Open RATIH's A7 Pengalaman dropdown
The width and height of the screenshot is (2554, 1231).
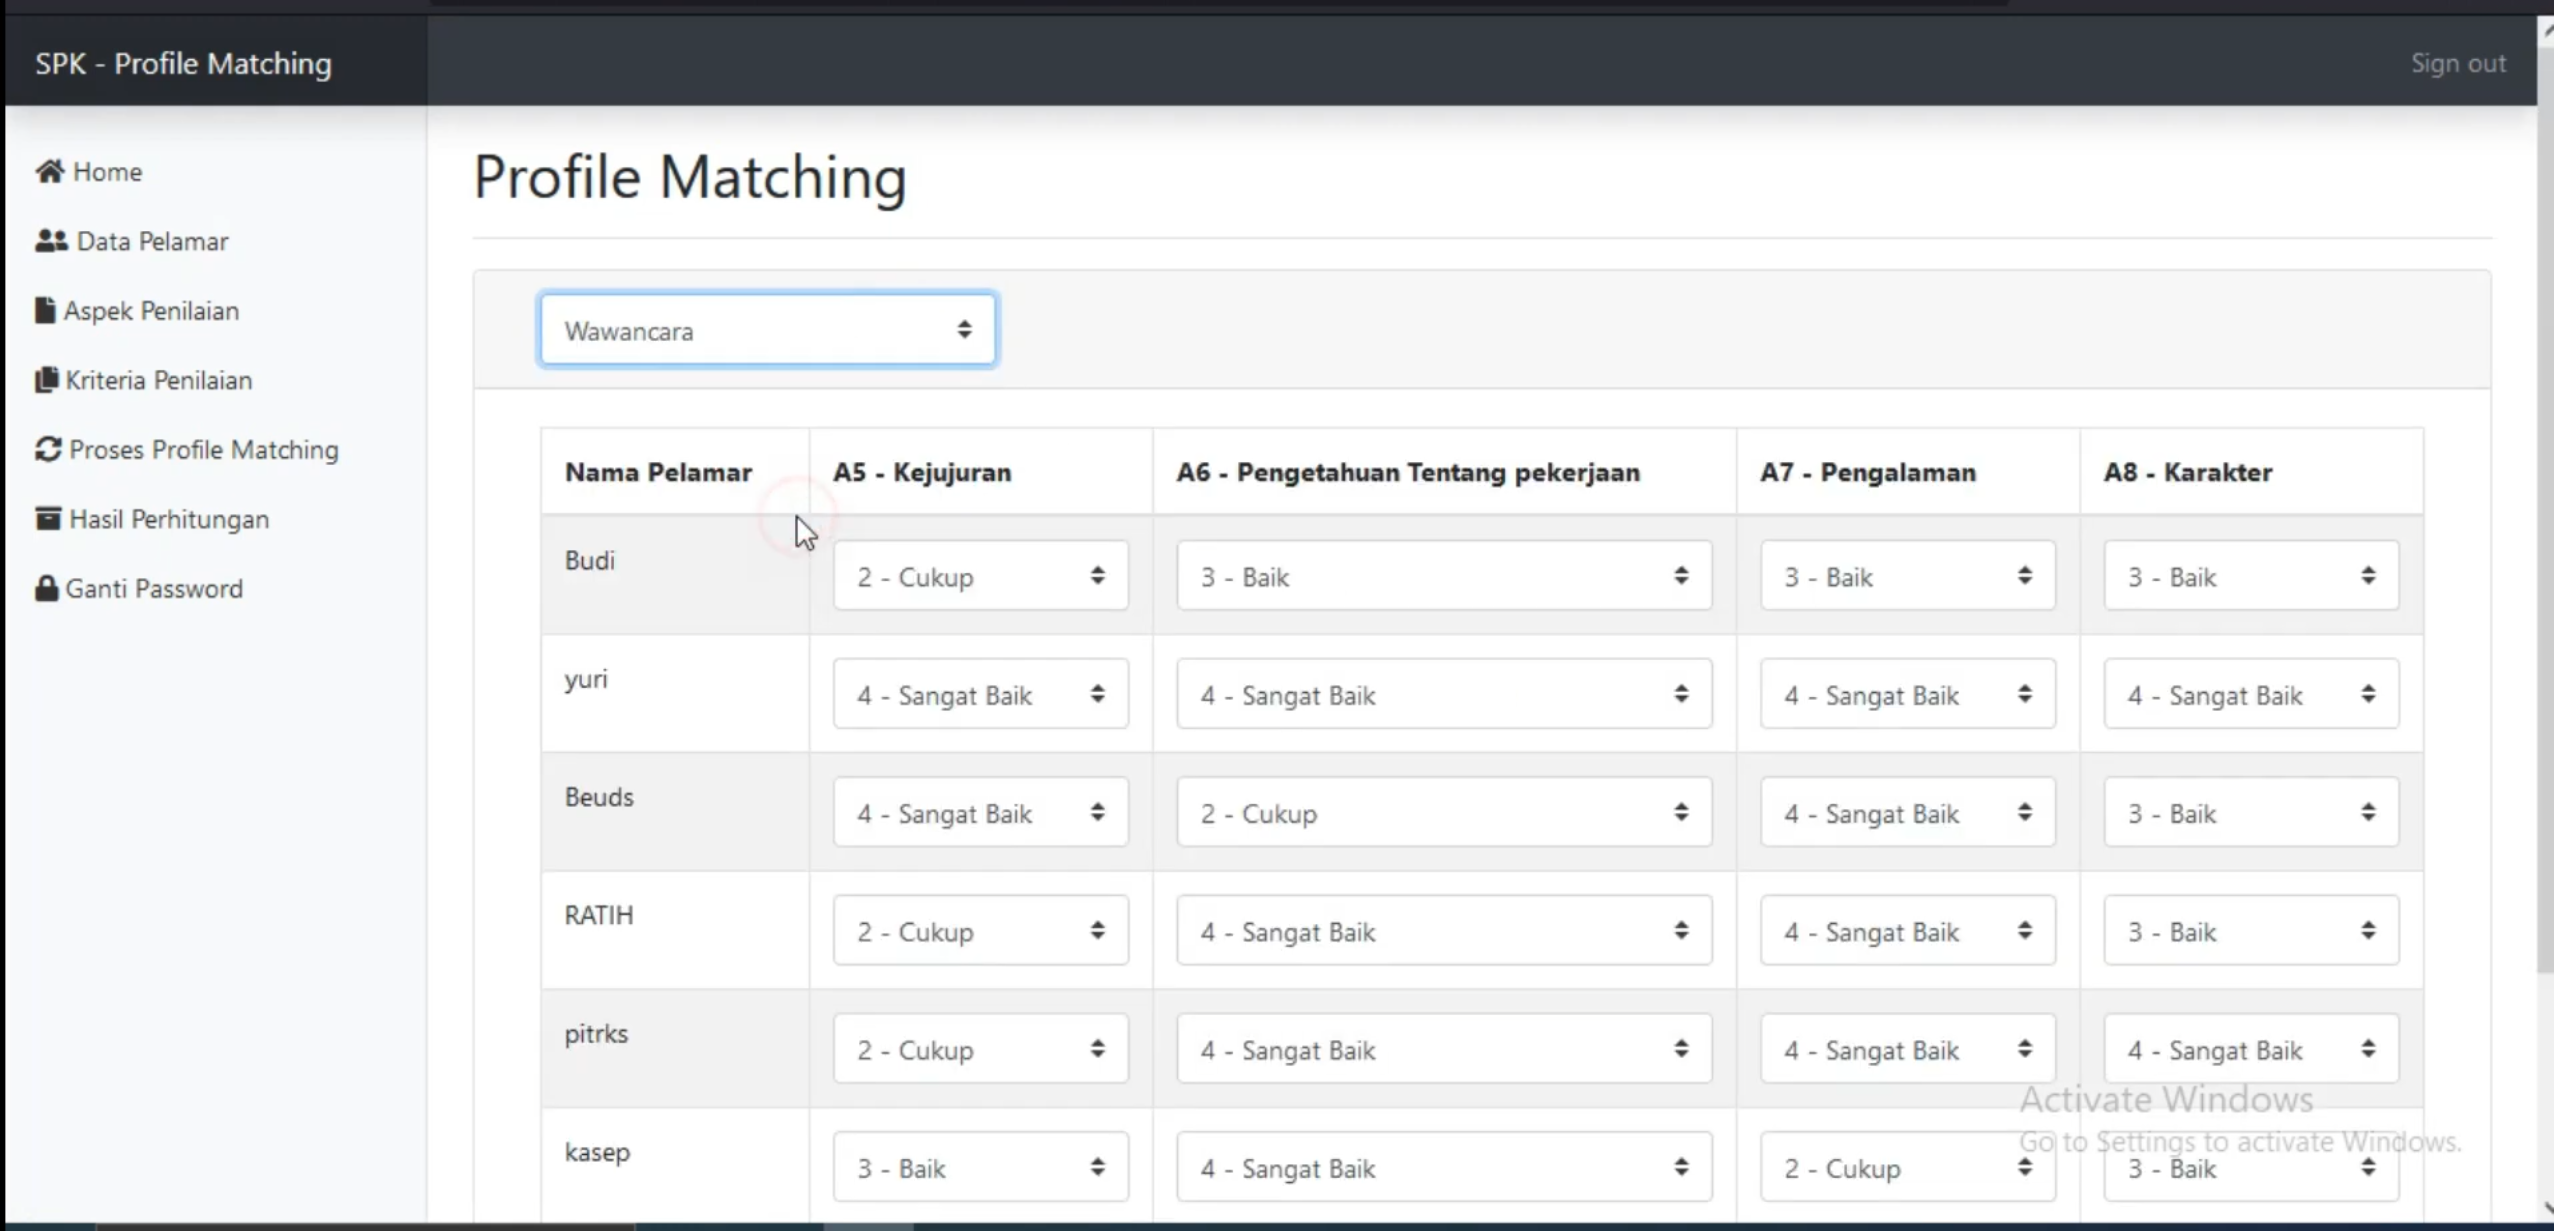1907,931
